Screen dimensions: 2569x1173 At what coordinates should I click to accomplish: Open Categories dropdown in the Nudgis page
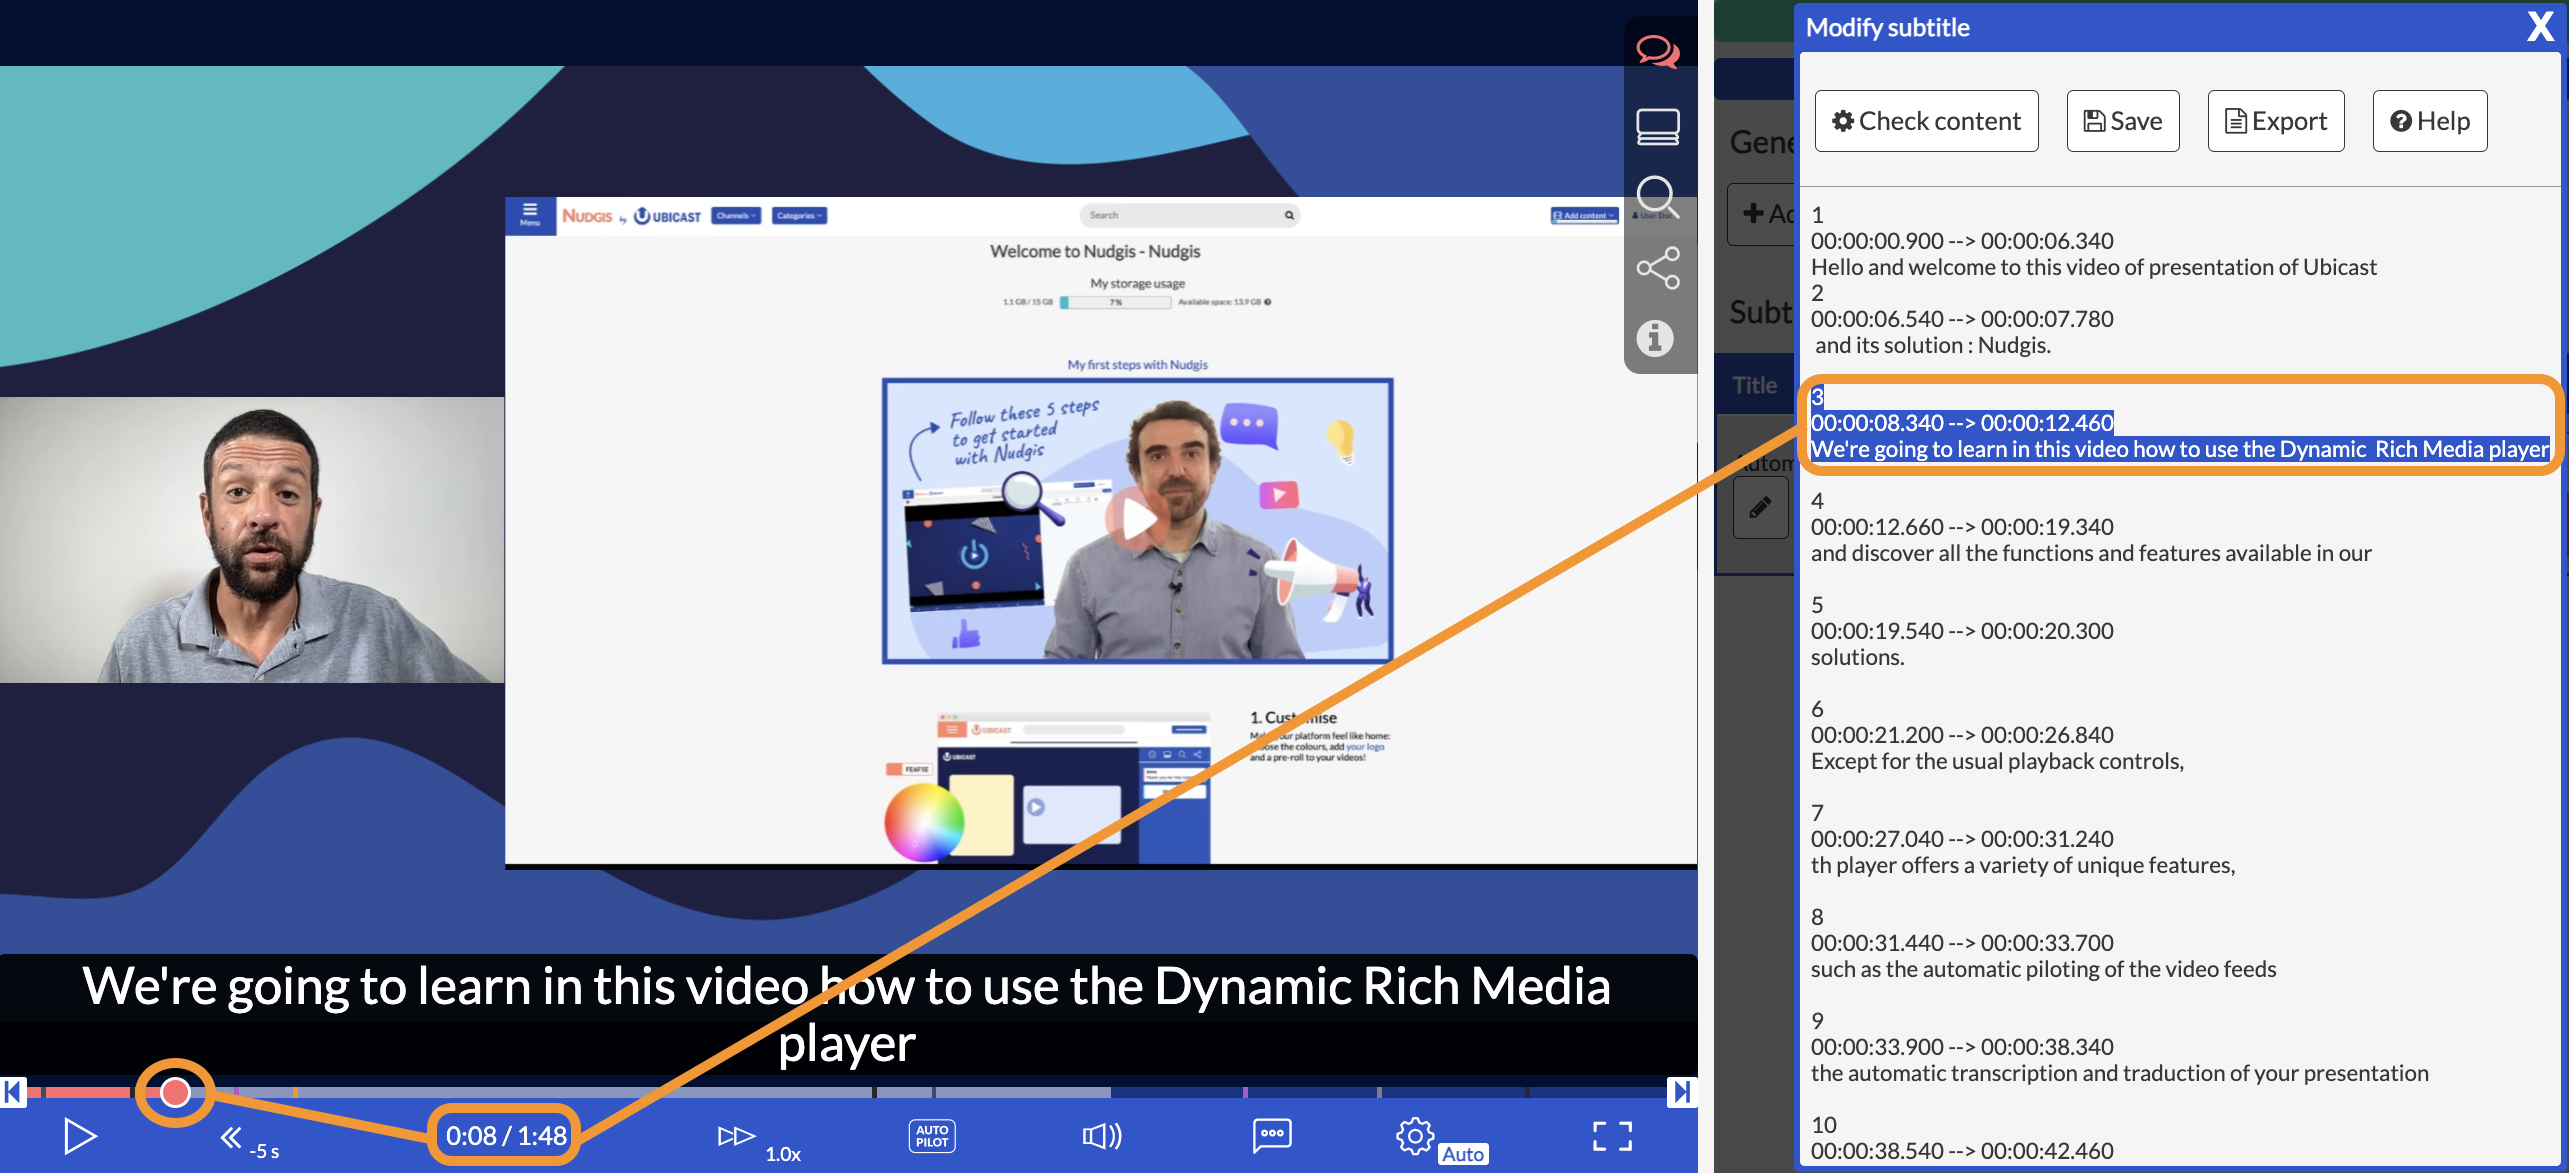click(798, 216)
